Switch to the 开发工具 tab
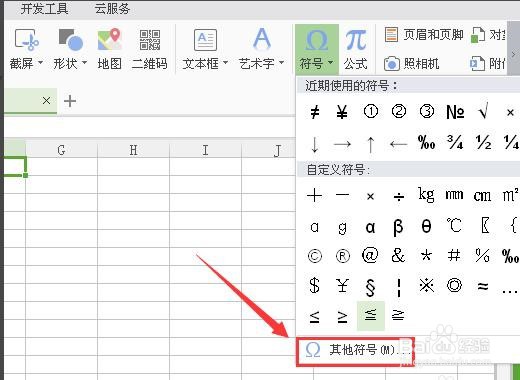The width and height of the screenshot is (520, 380). click(x=45, y=9)
